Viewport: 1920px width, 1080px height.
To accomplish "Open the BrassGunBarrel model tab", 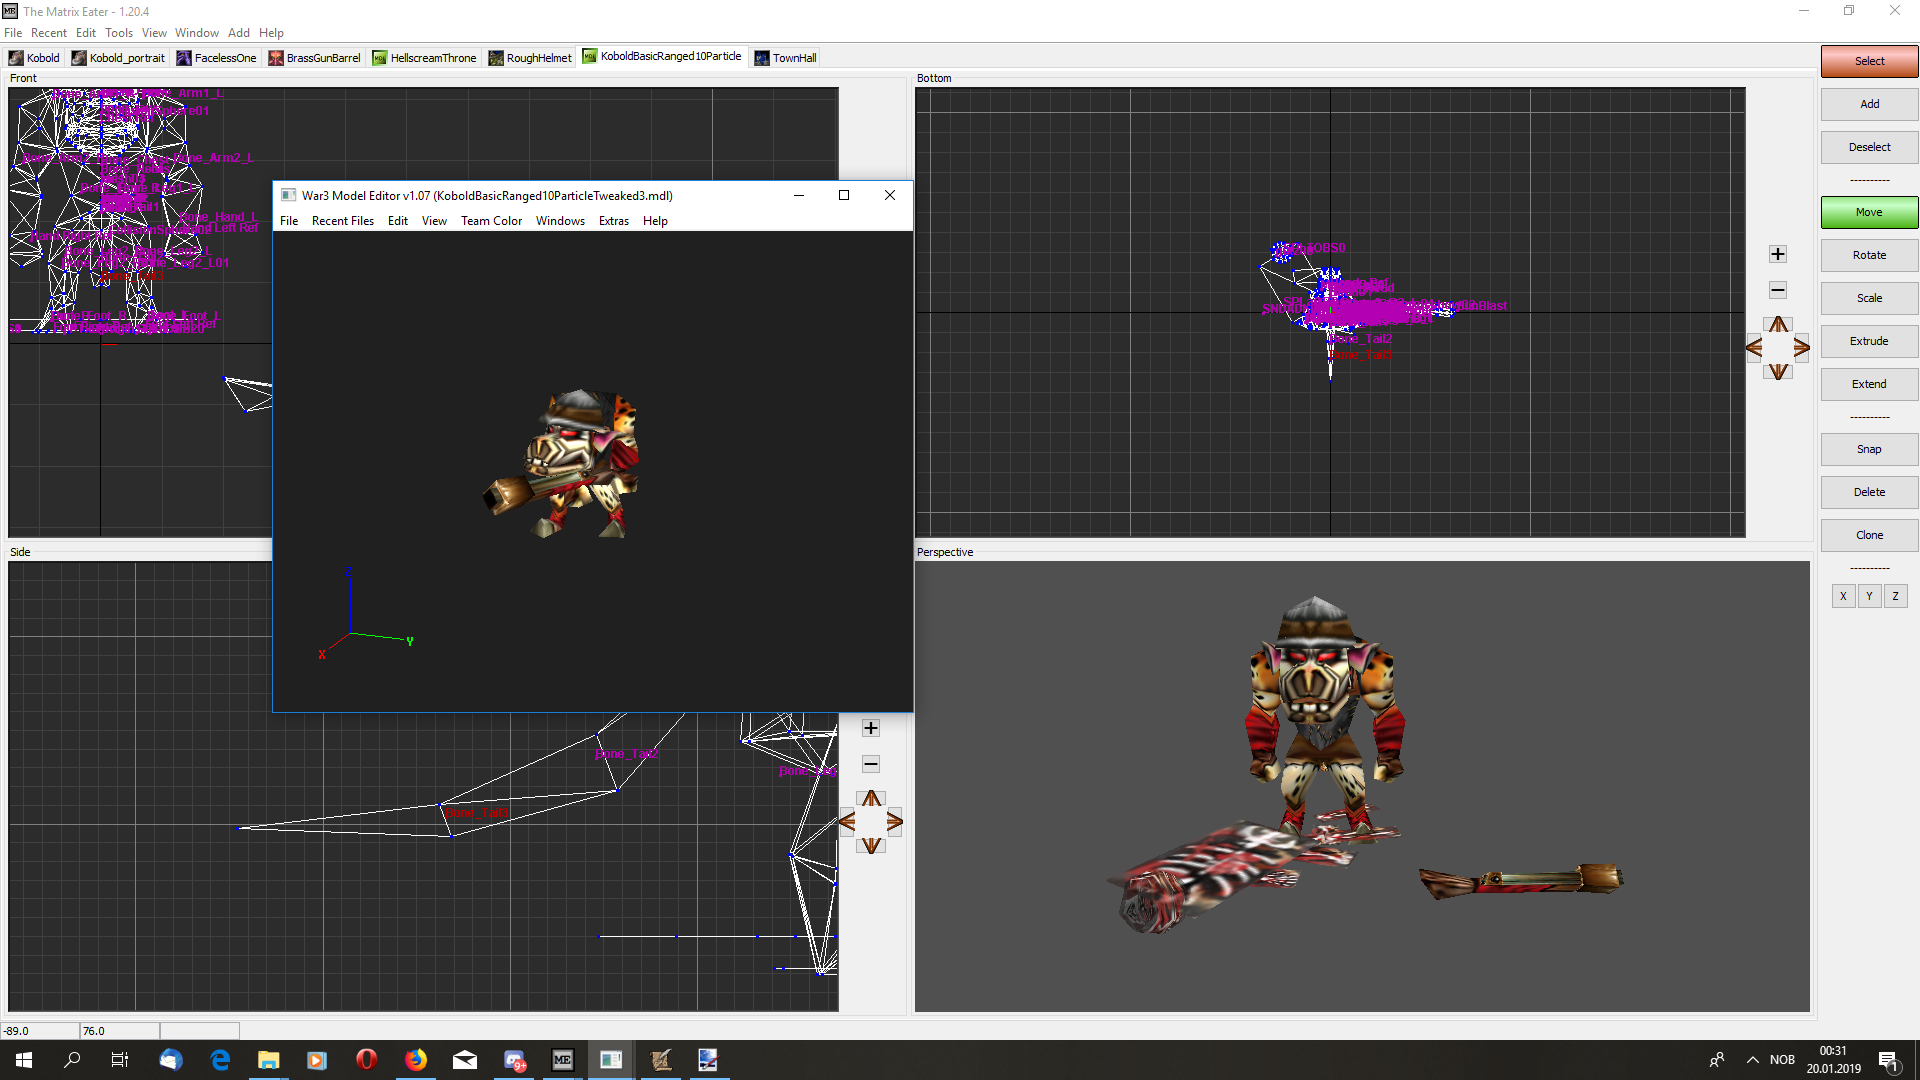I will coord(315,58).
